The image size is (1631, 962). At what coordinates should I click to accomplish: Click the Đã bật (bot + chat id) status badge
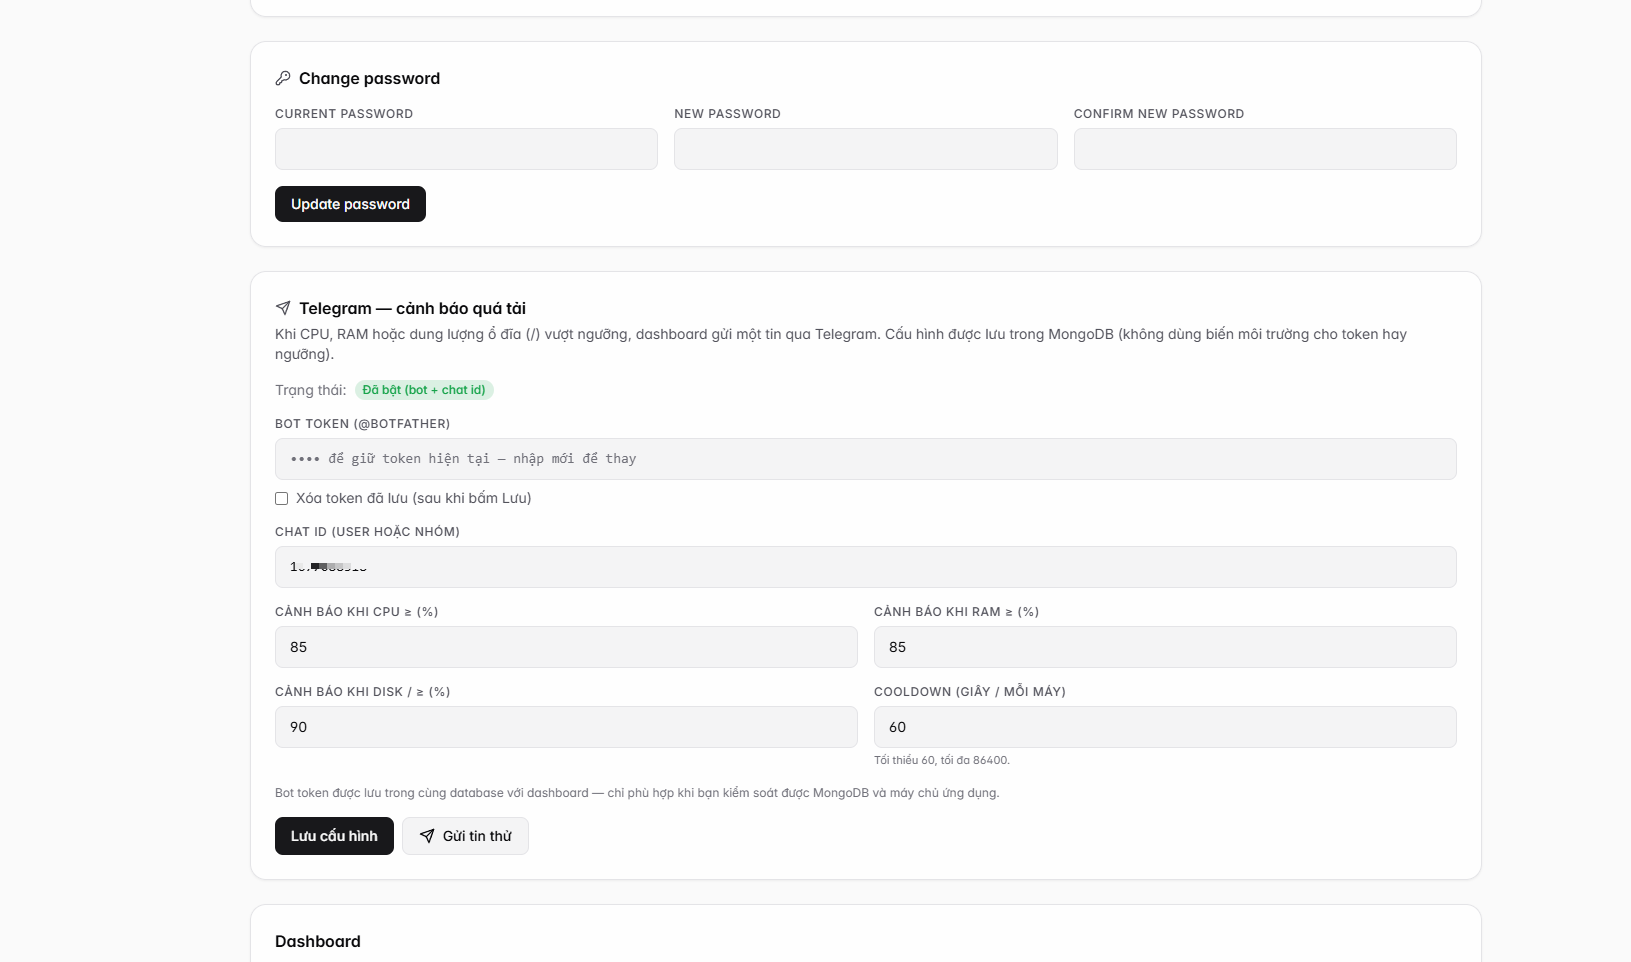coord(424,390)
